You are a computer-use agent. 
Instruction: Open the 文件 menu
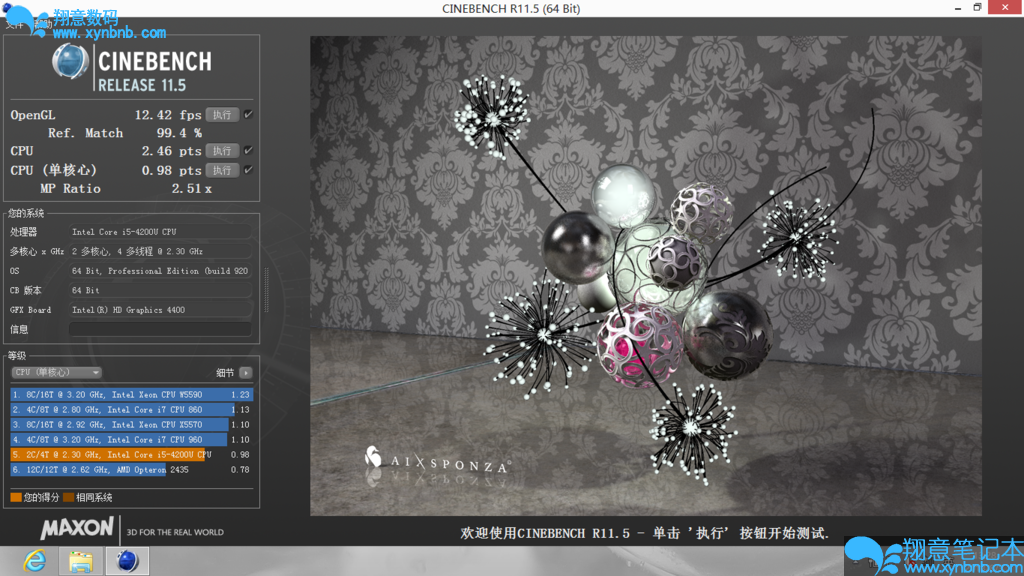pyautogui.click(x=14, y=24)
